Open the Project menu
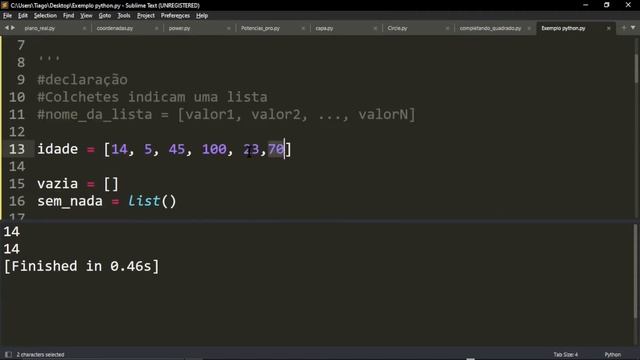Screen dimensions: 640x360 tap(146, 16)
